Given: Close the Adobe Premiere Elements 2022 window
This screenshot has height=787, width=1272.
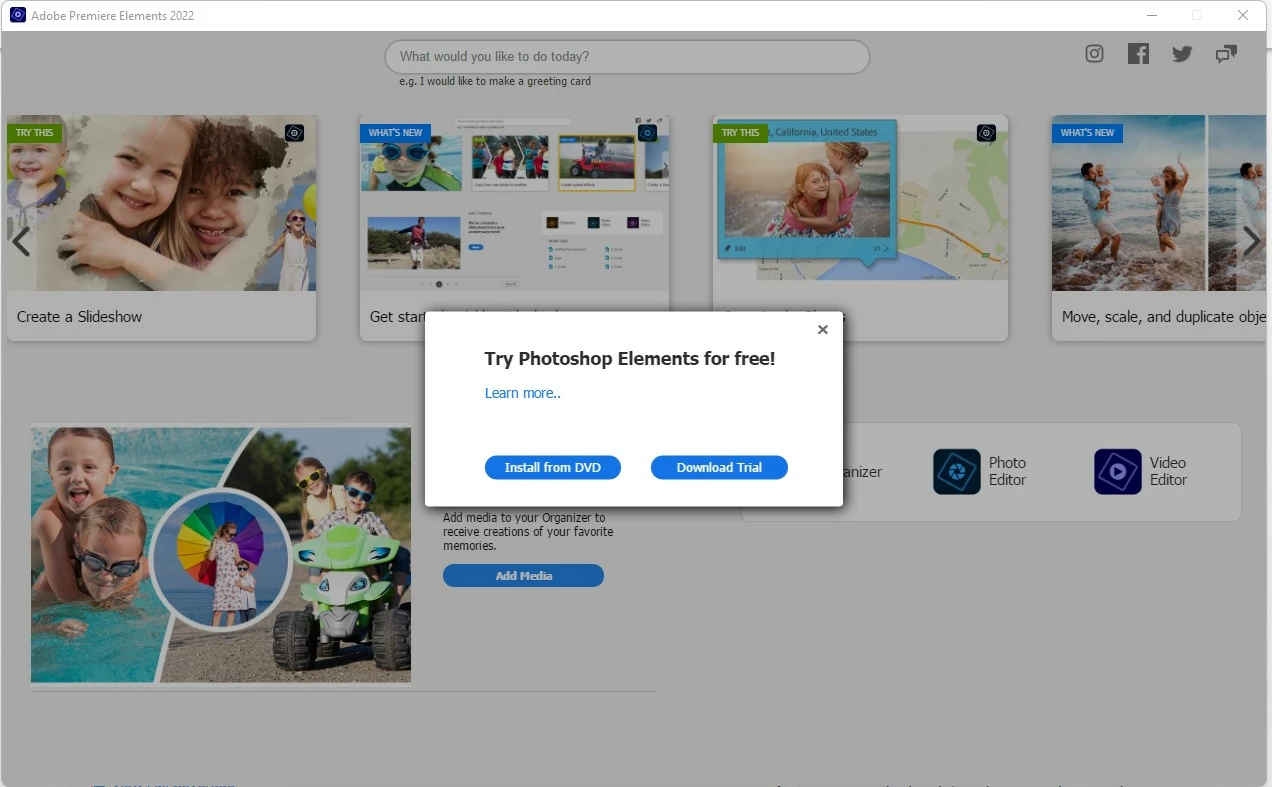Looking at the screenshot, I should point(1243,15).
